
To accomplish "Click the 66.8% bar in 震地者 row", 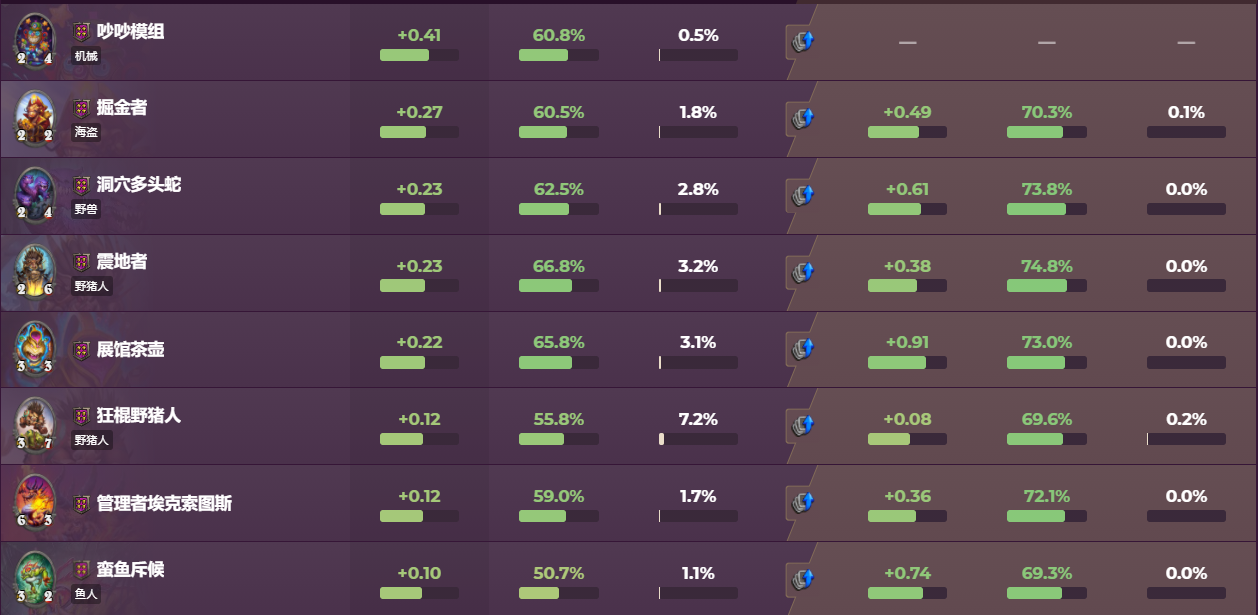I will (x=558, y=286).
